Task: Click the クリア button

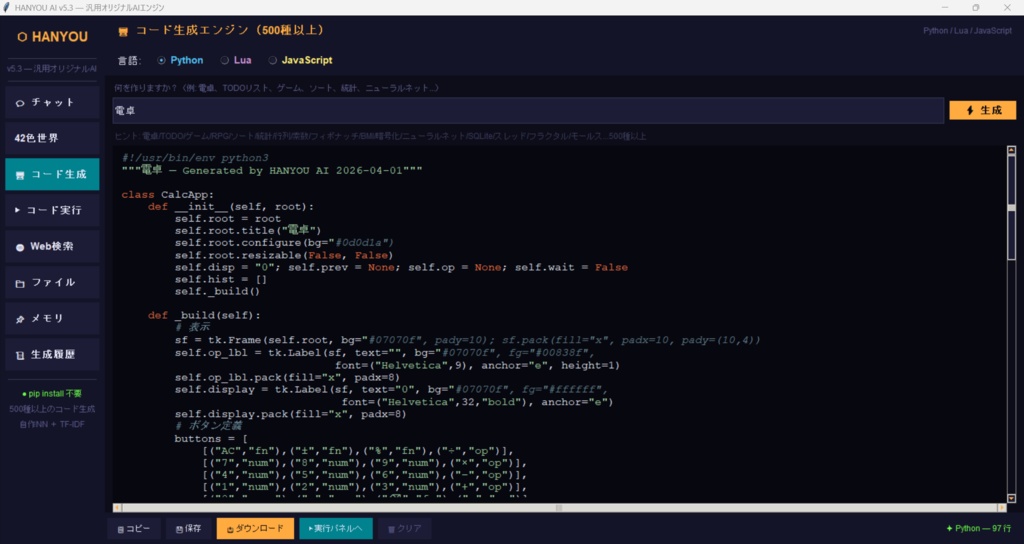Action: pos(404,528)
